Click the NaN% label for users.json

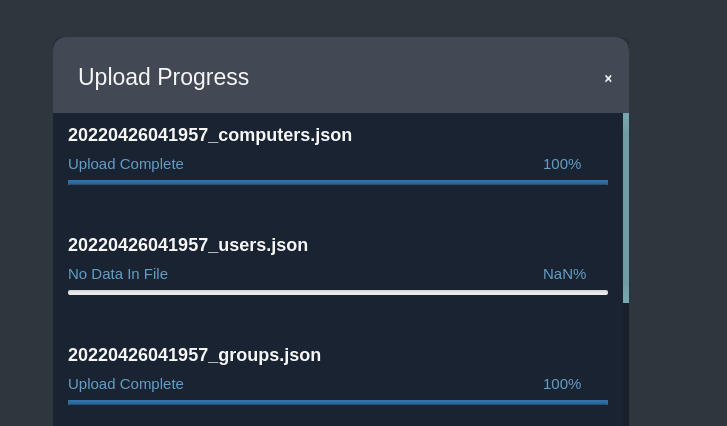564,274
